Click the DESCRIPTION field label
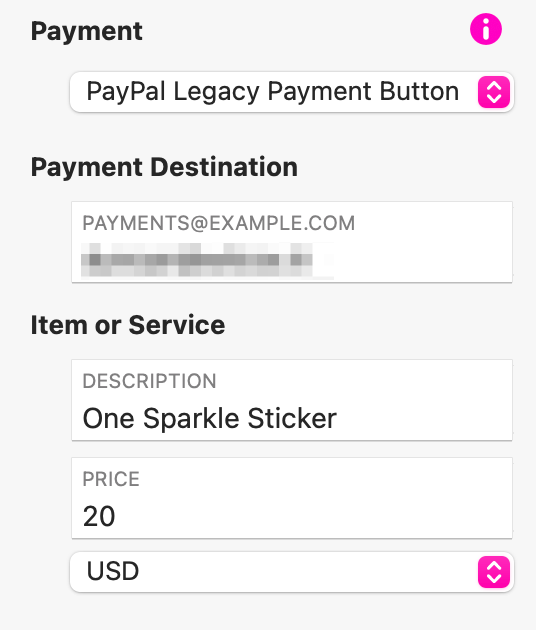 (149, 381)
